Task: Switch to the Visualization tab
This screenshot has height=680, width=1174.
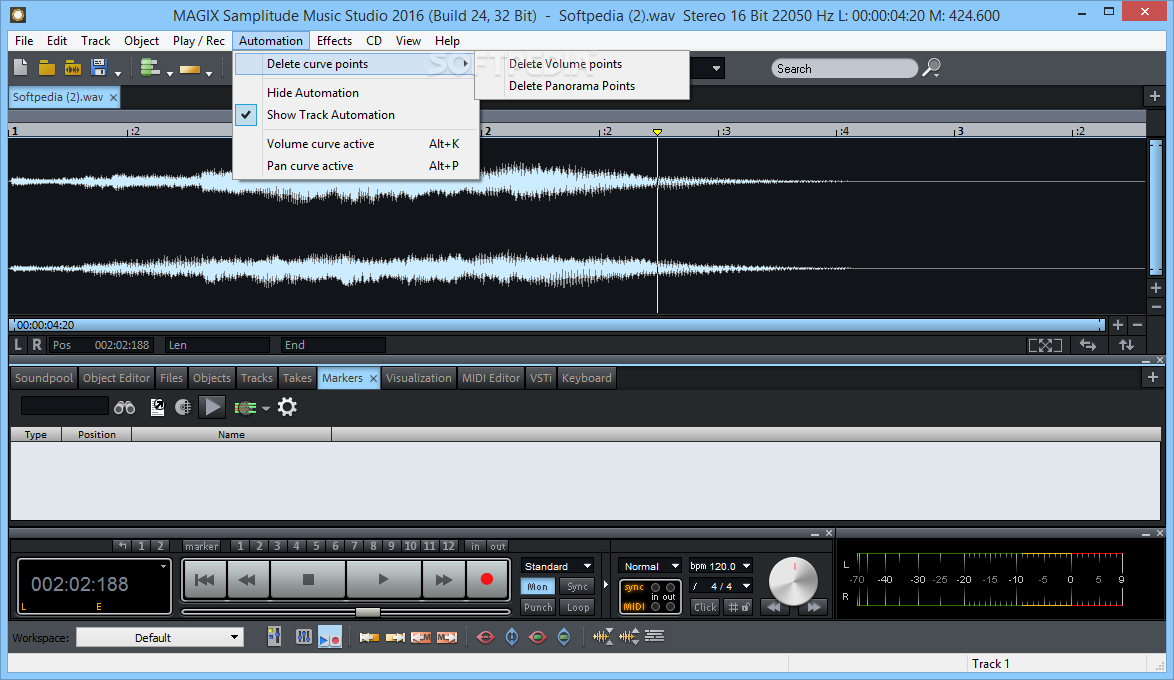Action: tap(419, 378)
